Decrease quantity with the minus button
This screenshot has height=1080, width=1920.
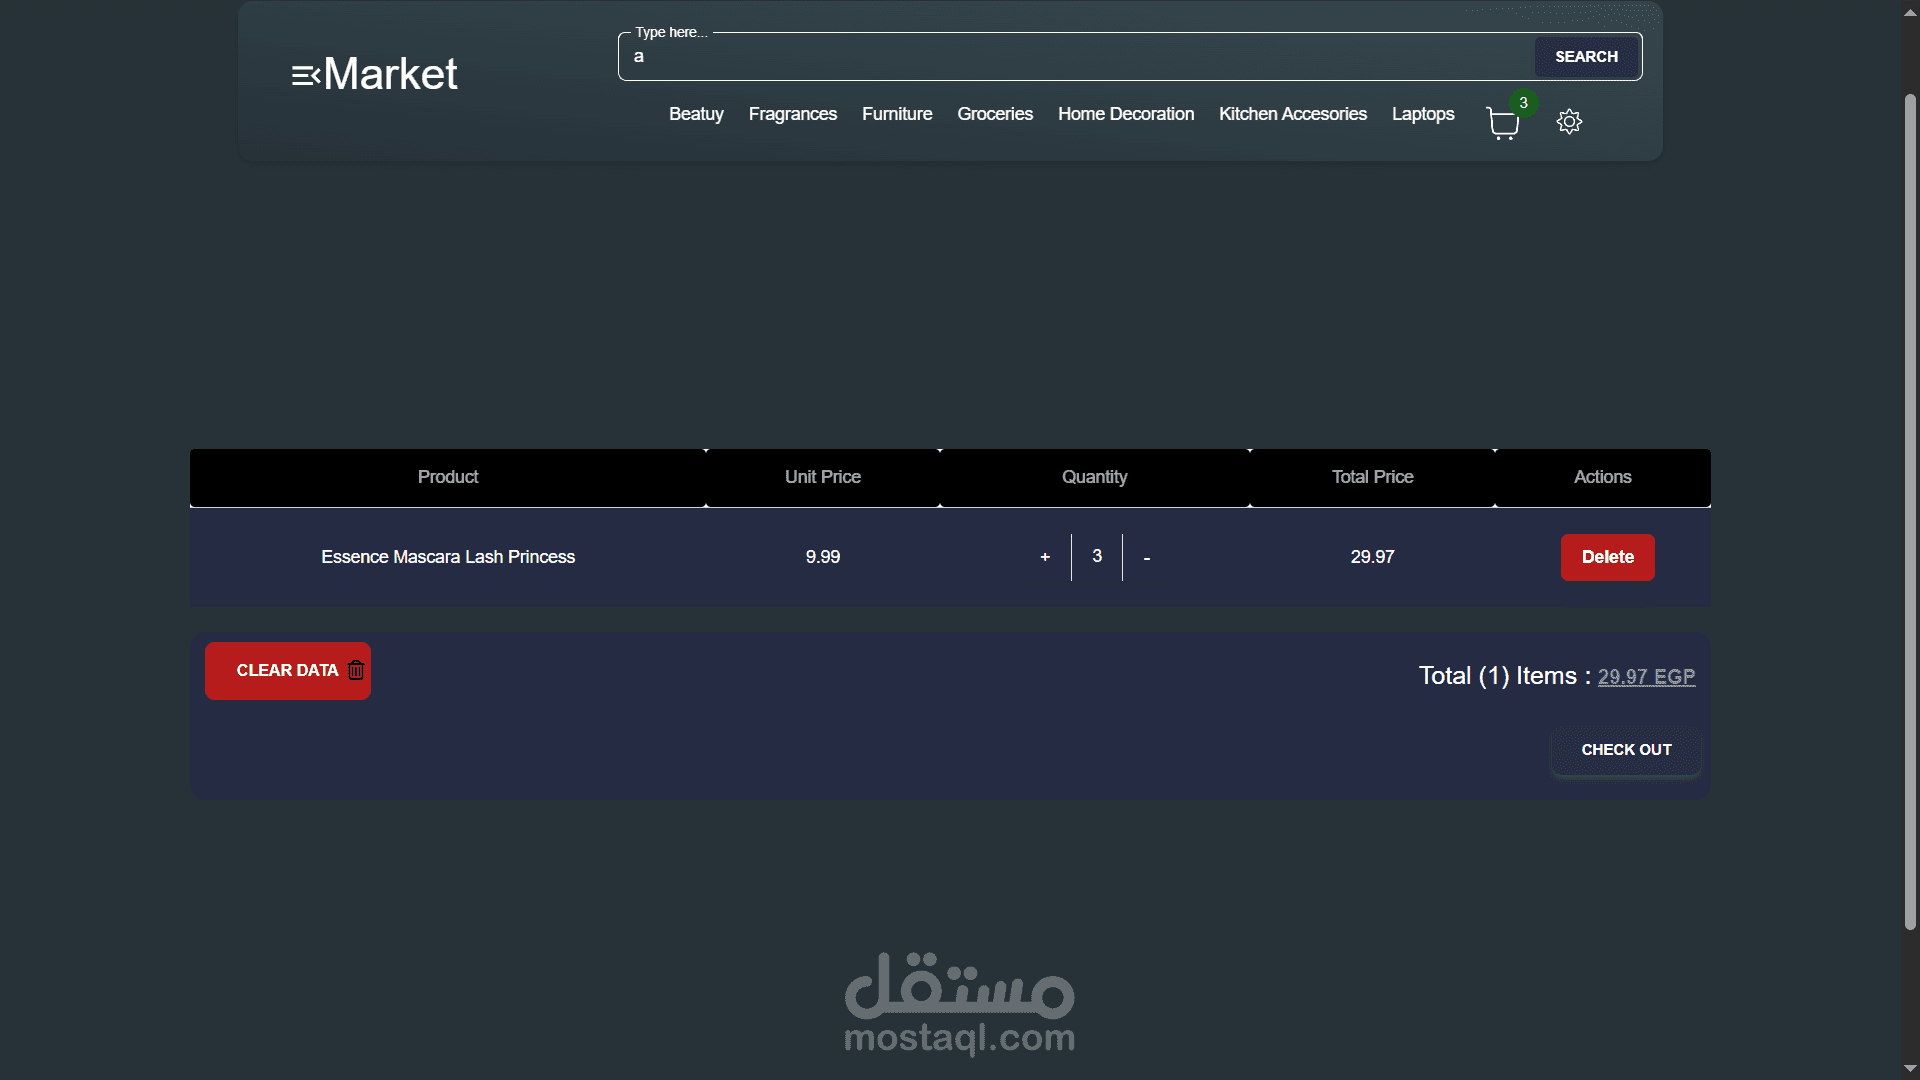point(1147,558)
